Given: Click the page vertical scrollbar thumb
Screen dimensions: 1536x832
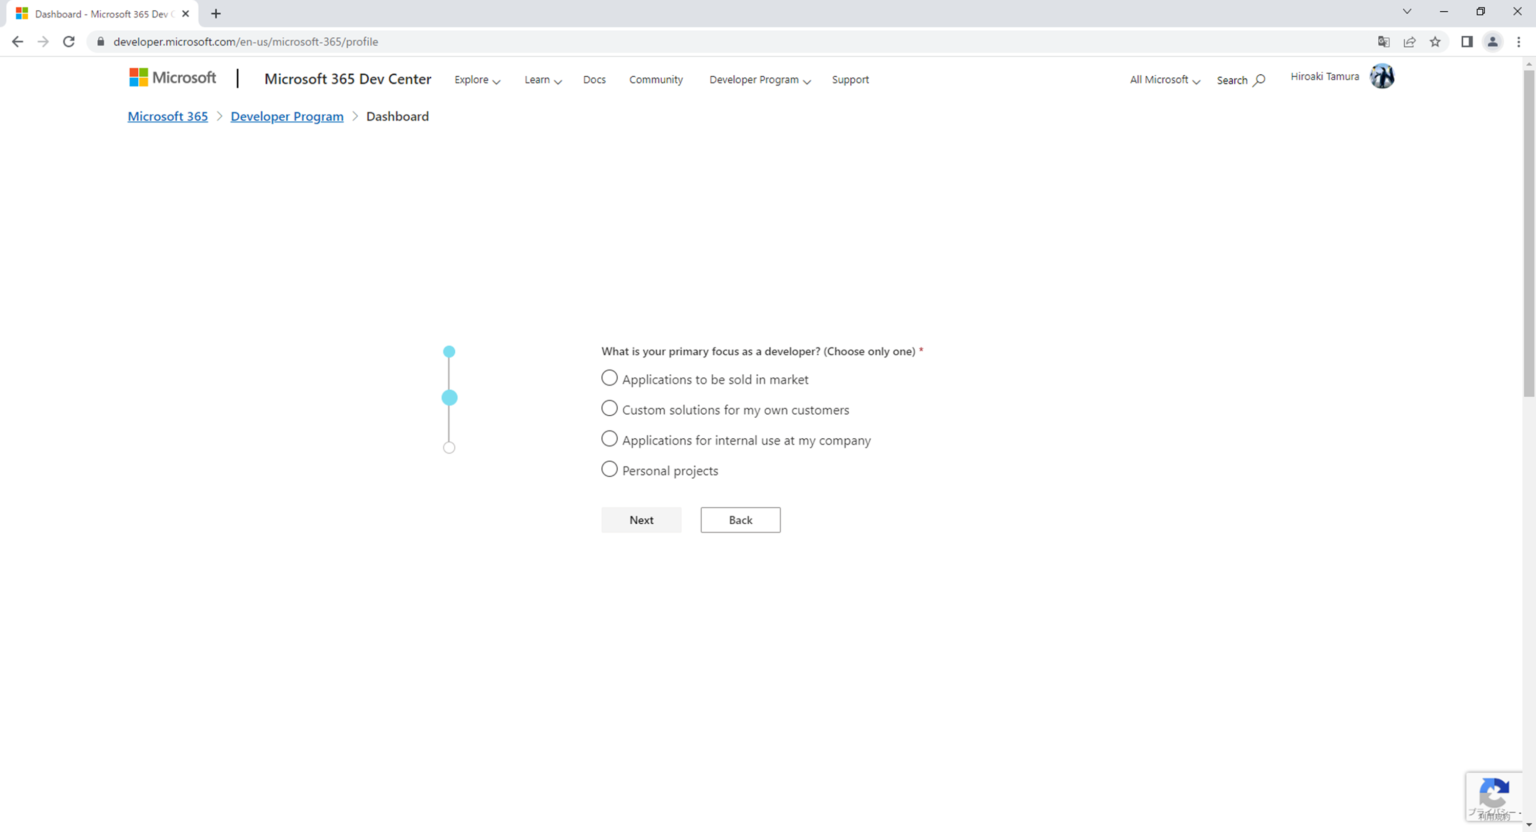Looking at the screenshot, I should point(1528,233).
